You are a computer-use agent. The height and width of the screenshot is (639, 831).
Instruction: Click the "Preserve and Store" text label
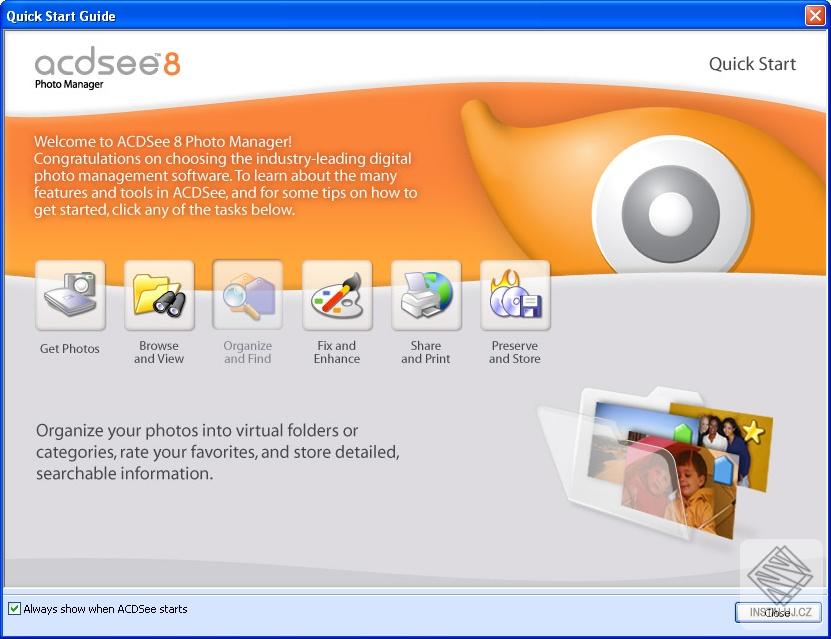tap(515, 352)
